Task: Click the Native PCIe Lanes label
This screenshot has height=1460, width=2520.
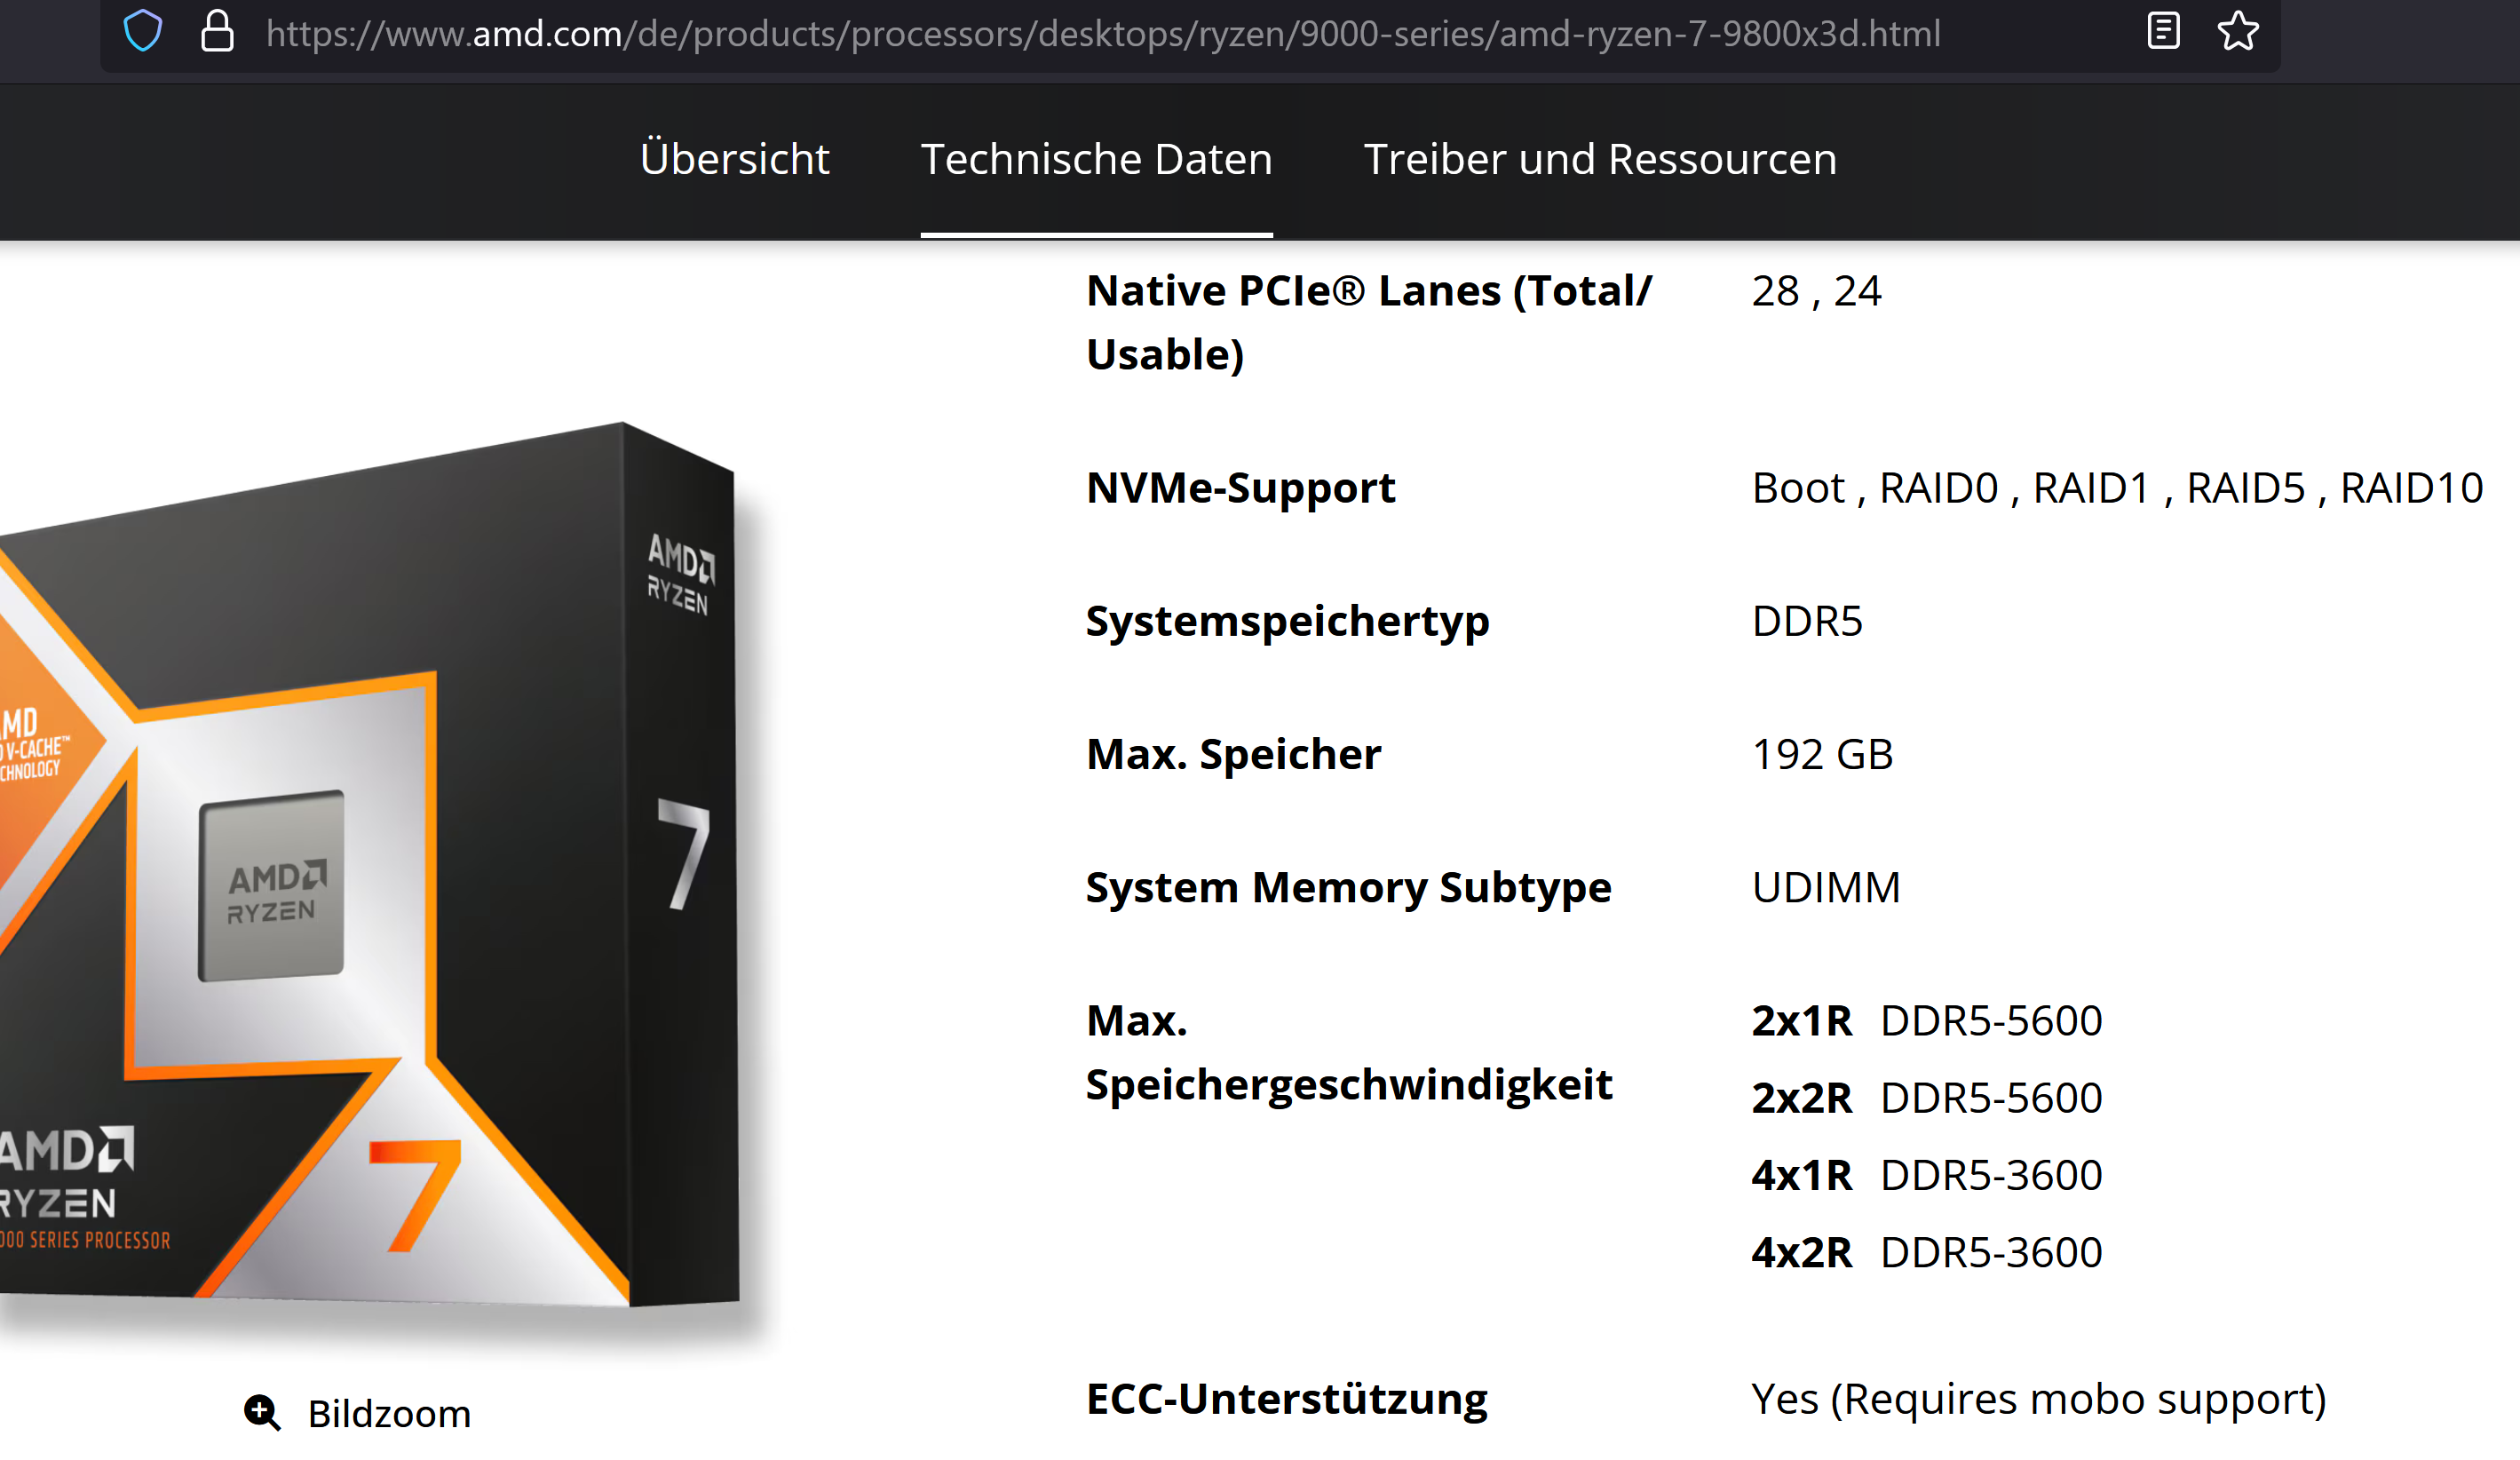Action: tap(1368, 322)
